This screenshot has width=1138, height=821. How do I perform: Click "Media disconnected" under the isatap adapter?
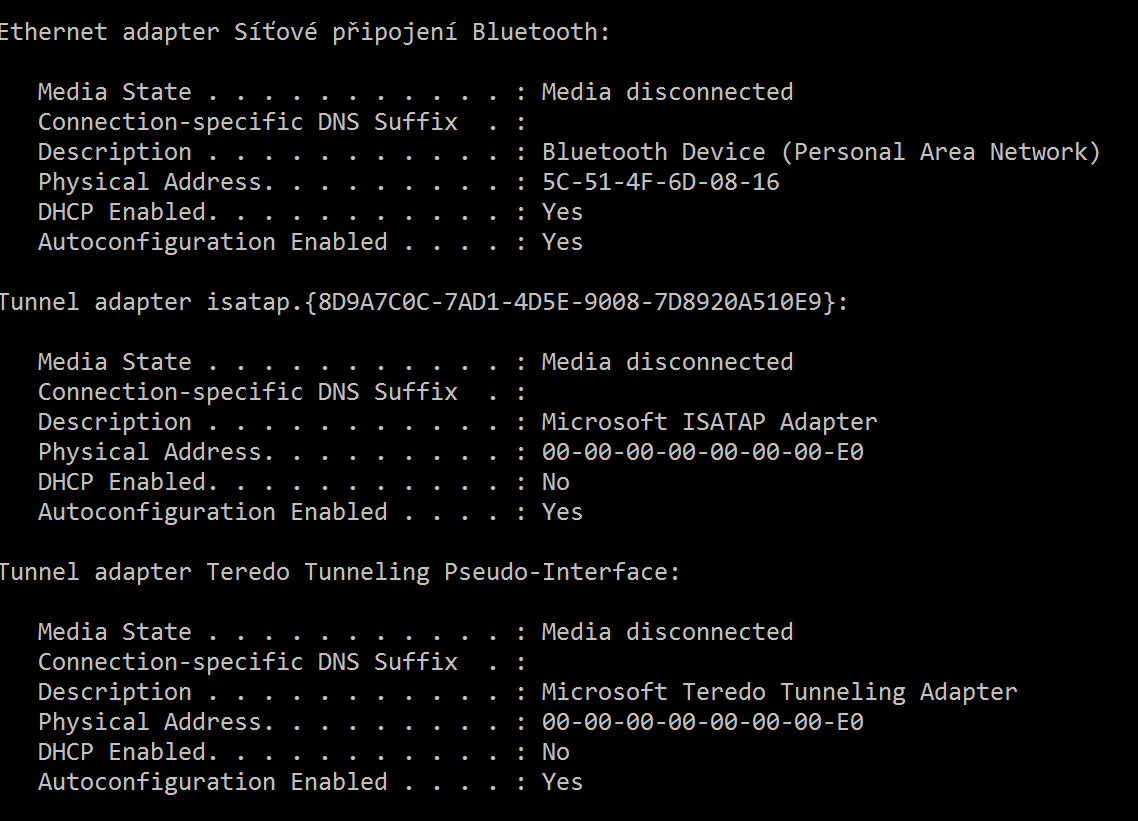(x=667, y=362)
